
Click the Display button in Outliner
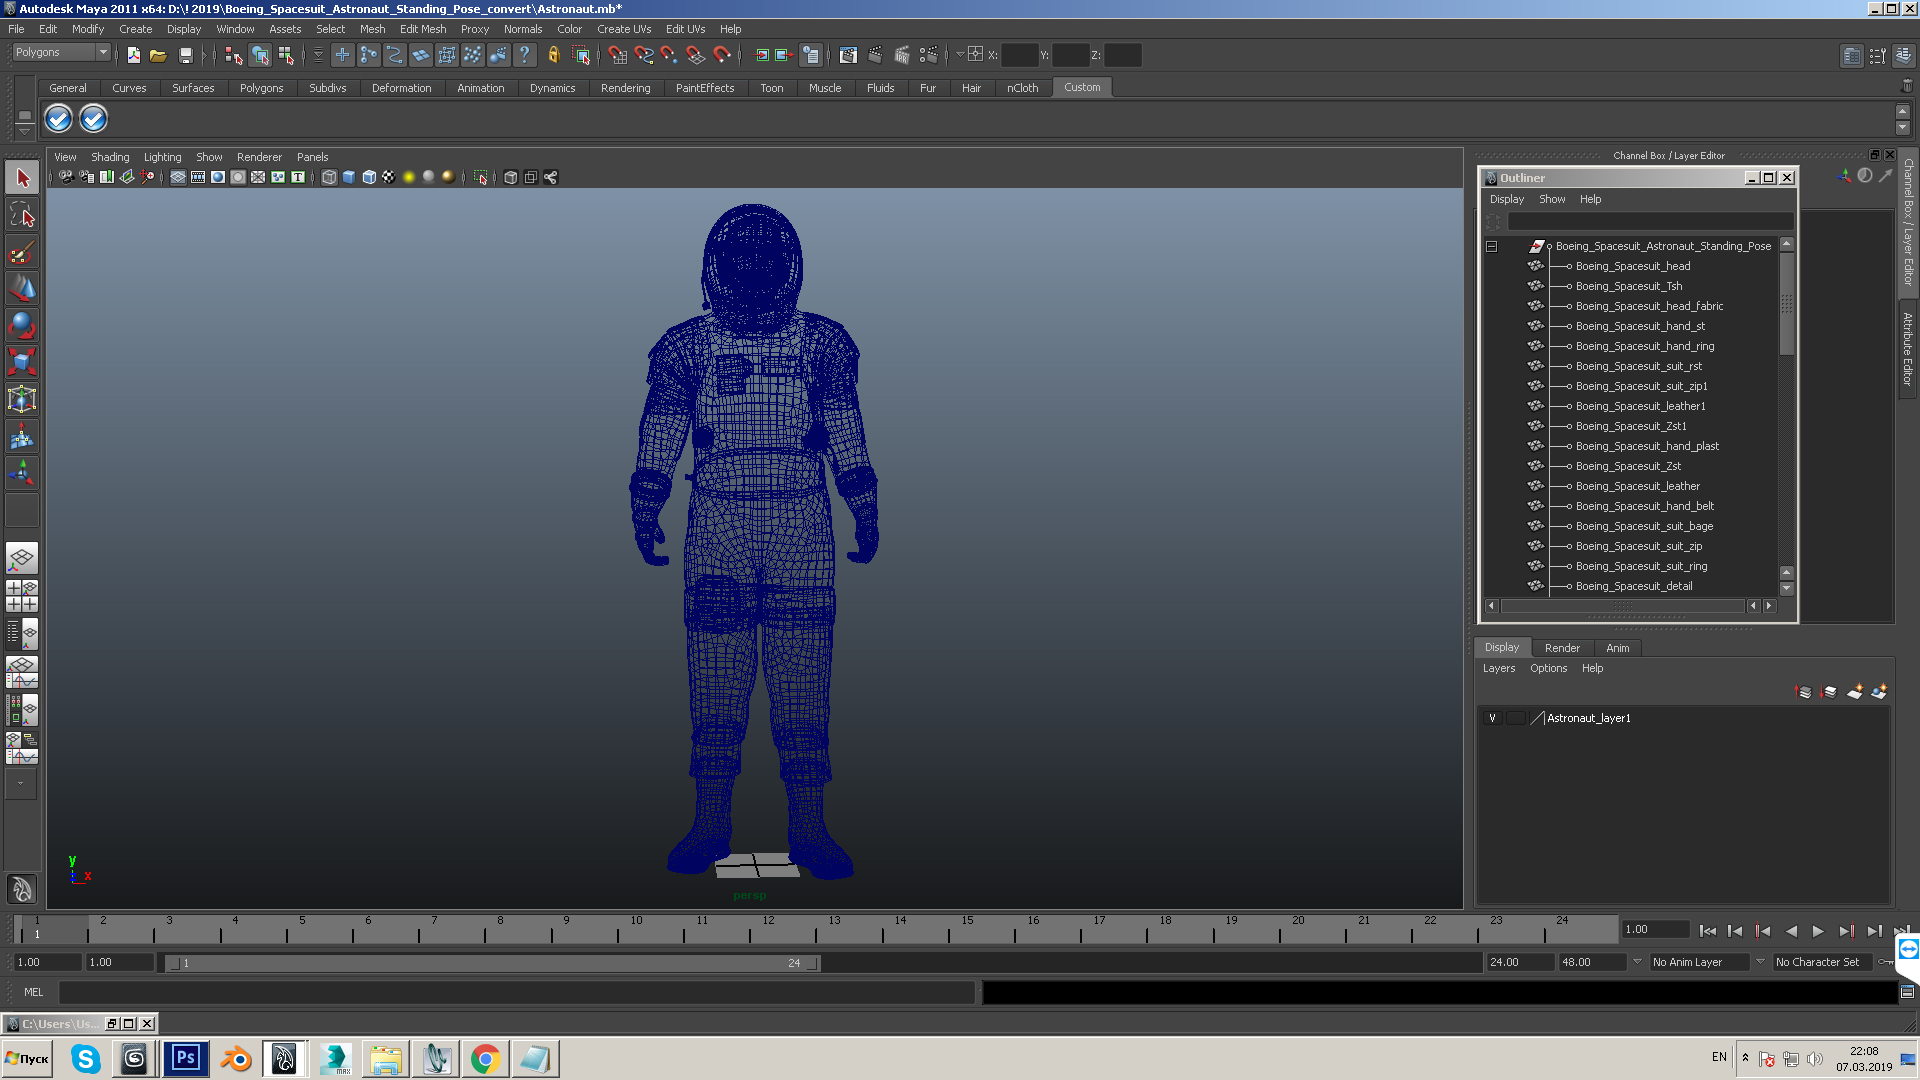pyautogui.click(x=1506, y=198)
